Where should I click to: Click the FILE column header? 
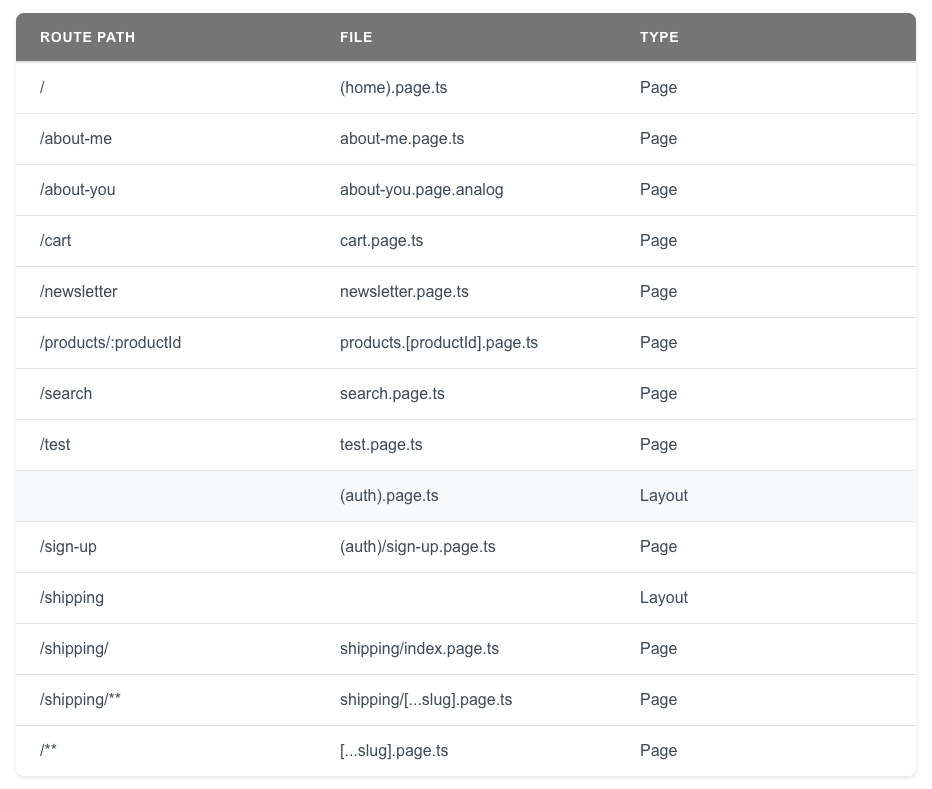(356, 37)
